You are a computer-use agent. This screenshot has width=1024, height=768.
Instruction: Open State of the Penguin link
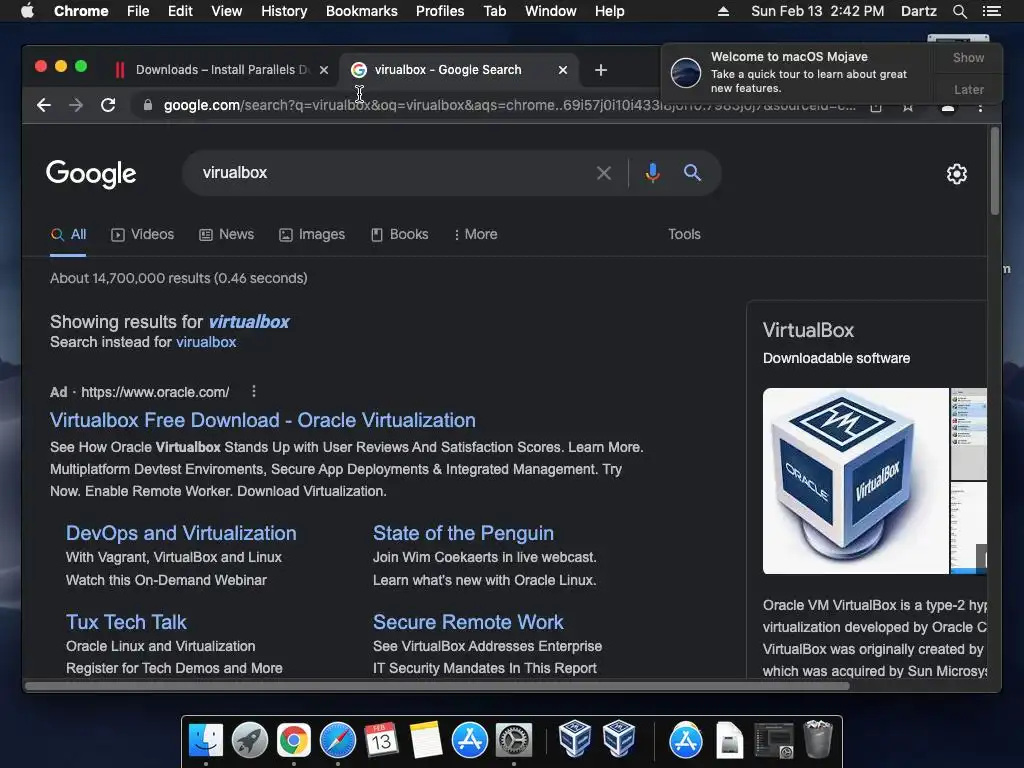pos(463,533)
